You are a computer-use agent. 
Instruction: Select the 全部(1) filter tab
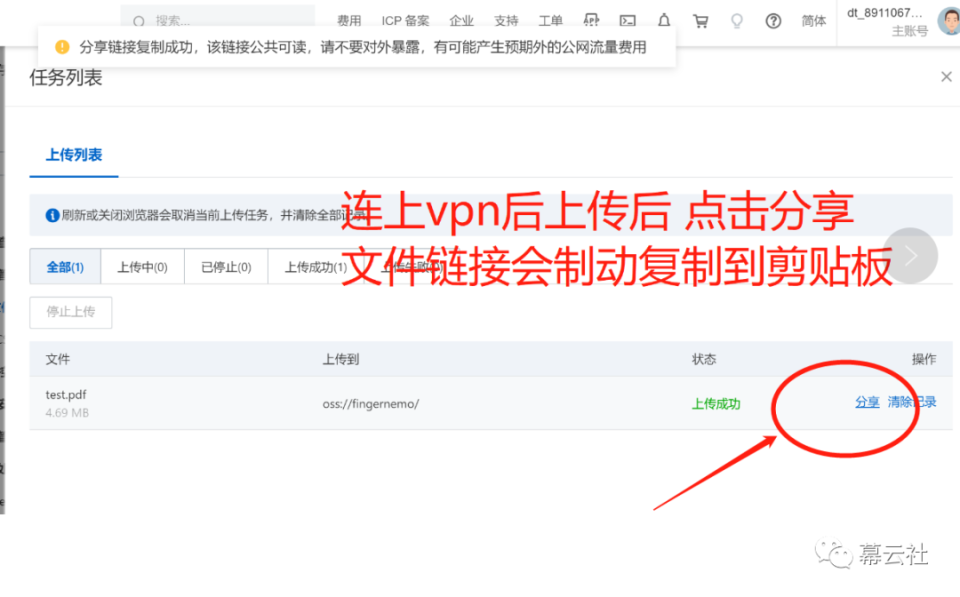(x=64, y=266)
